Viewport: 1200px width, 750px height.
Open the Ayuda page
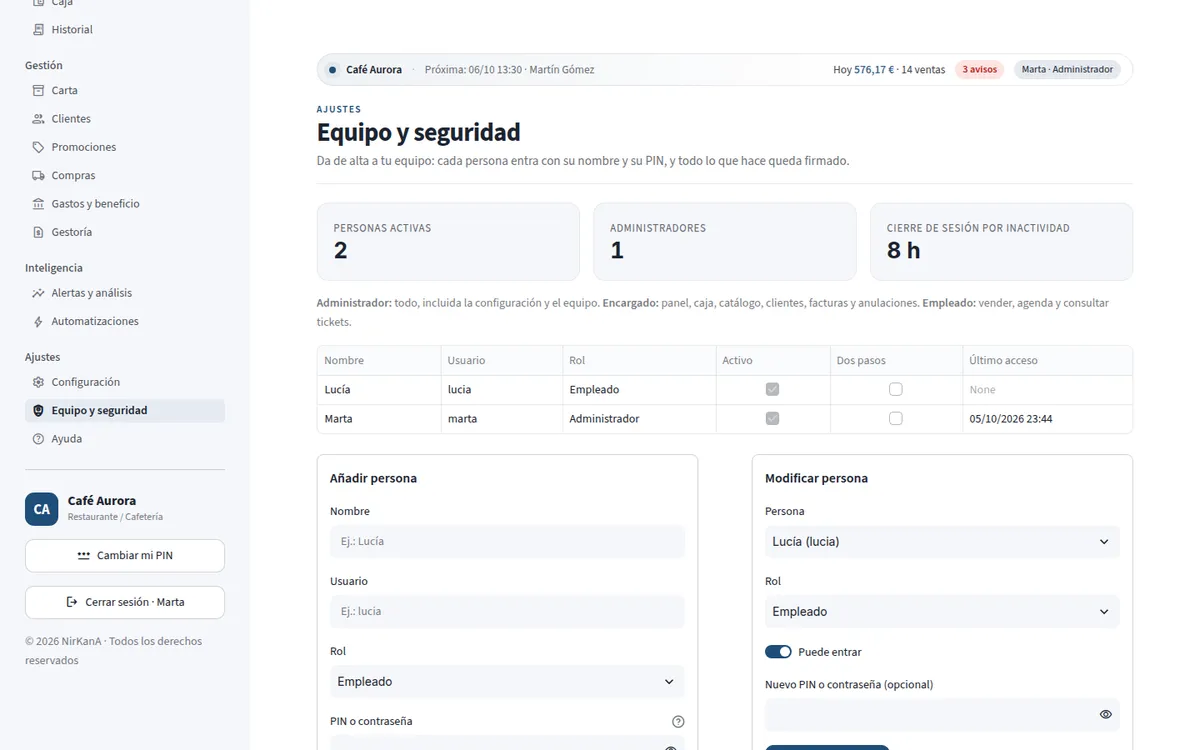pyautogui.click(x=125, y=439)
